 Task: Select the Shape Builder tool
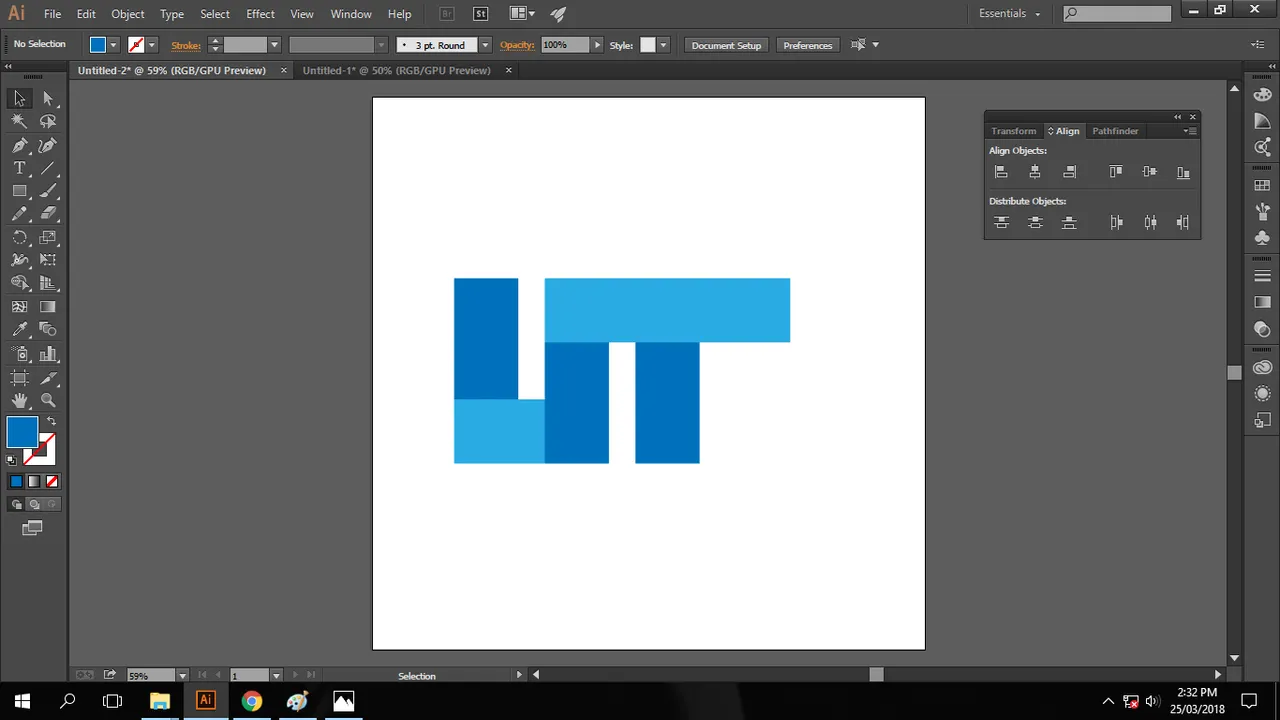point(19,284)
